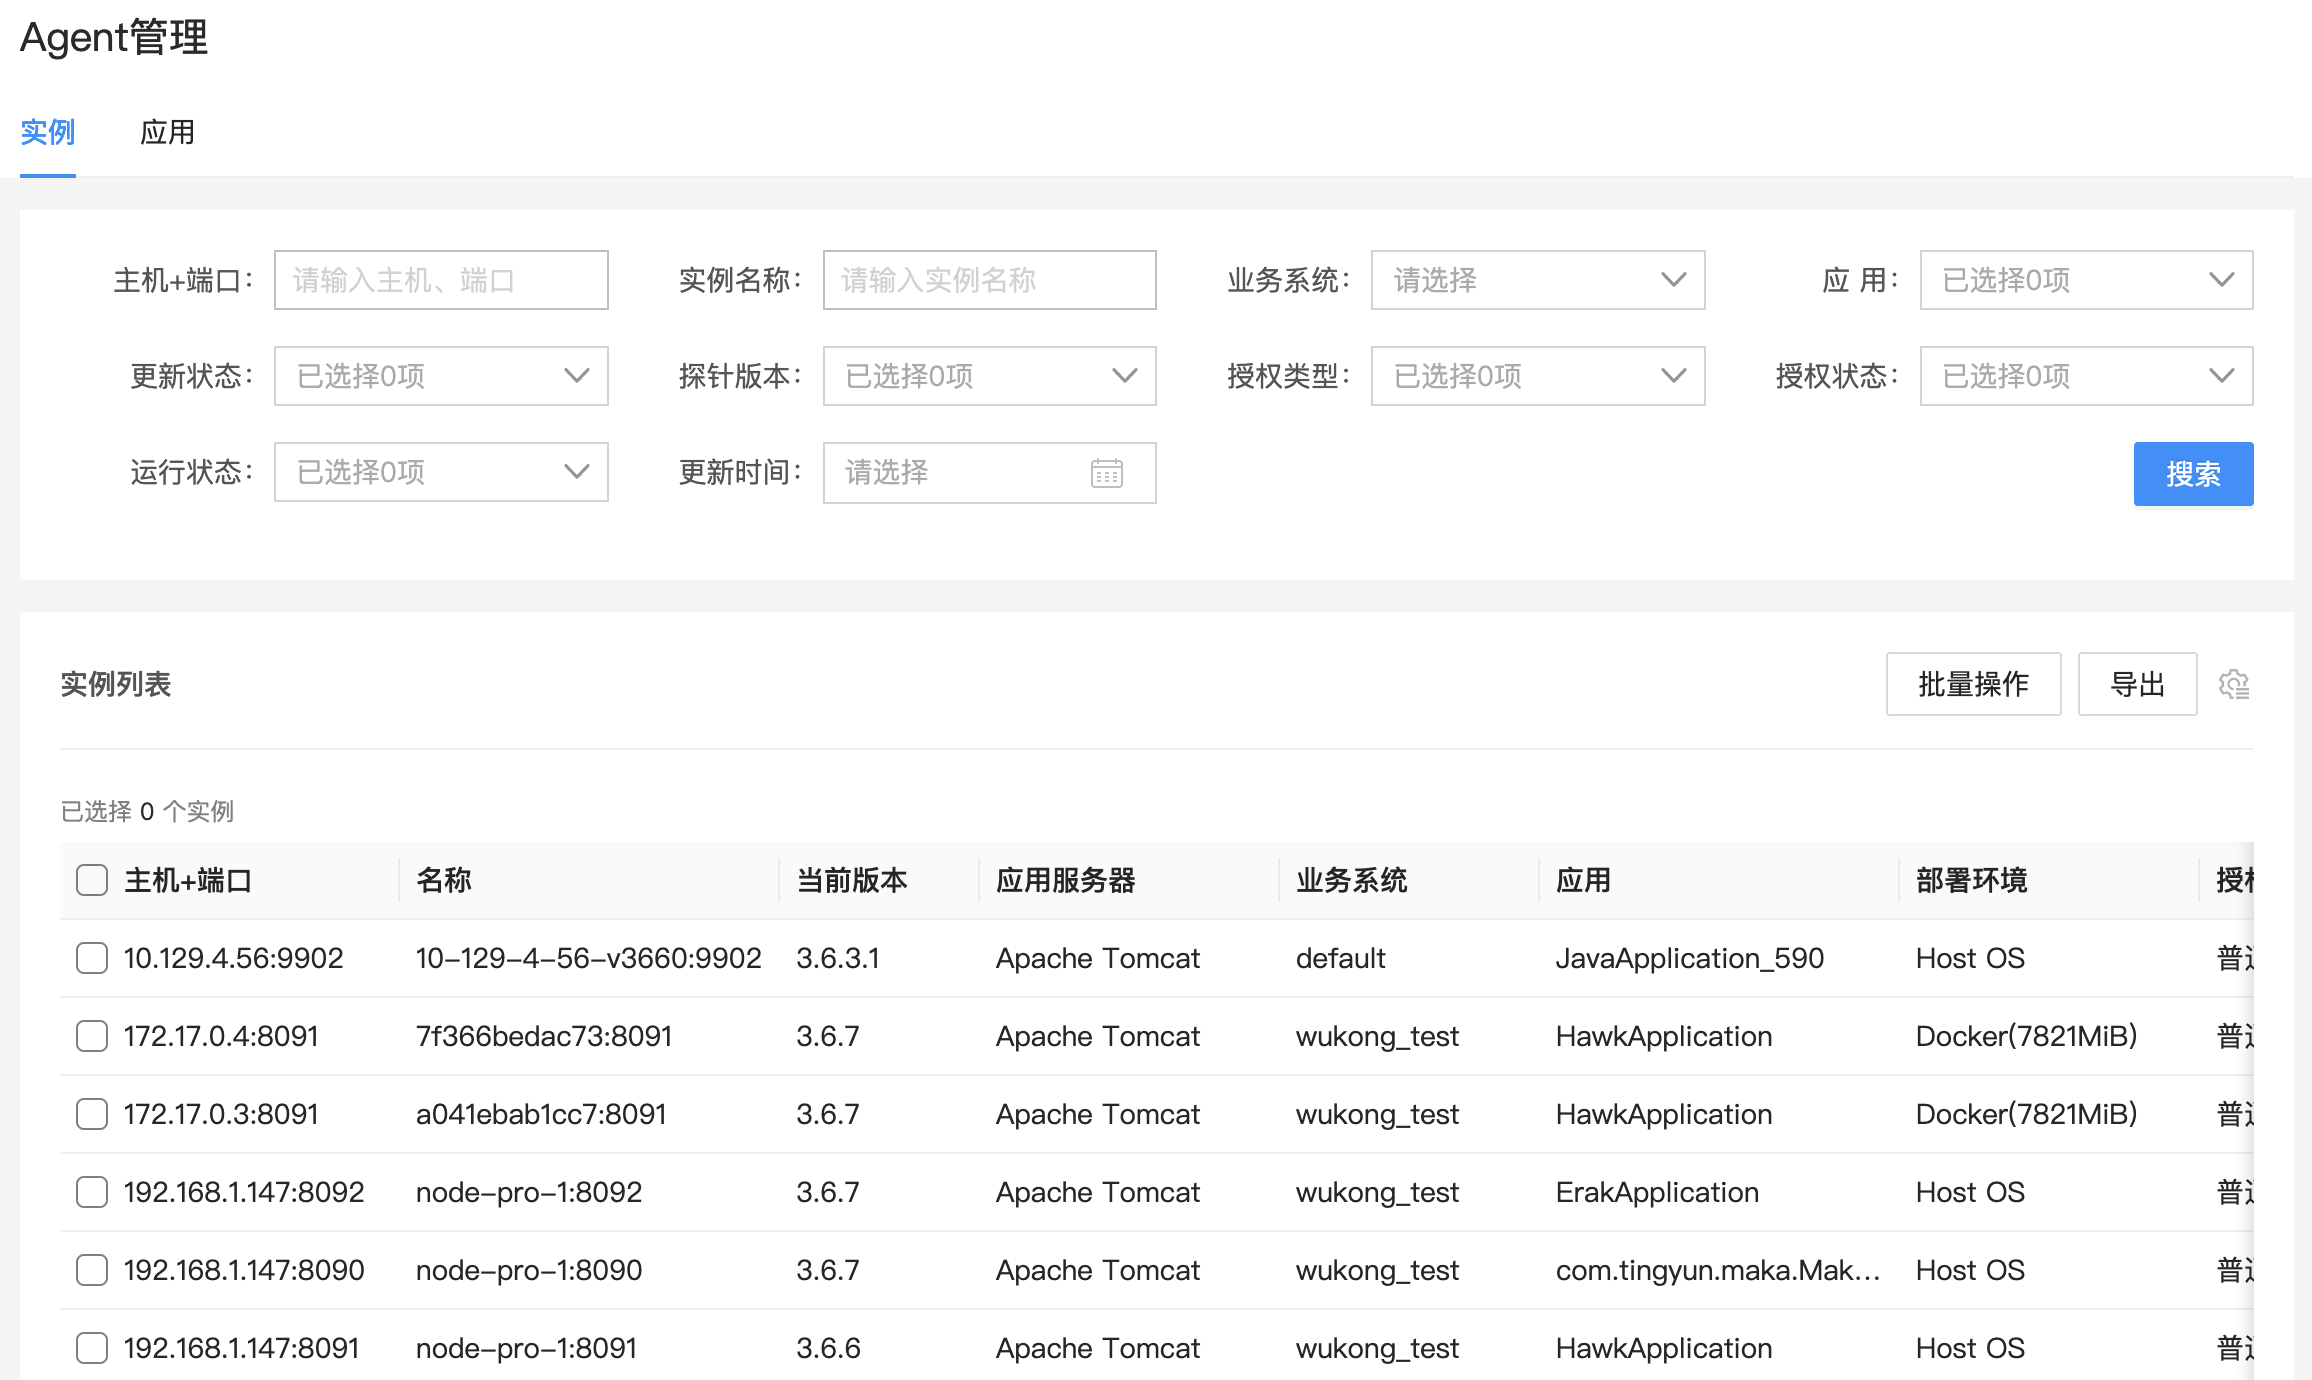Click instance name node-pro-1:8091
Screen dimensions: 2312x1380
coord(526,1348)
